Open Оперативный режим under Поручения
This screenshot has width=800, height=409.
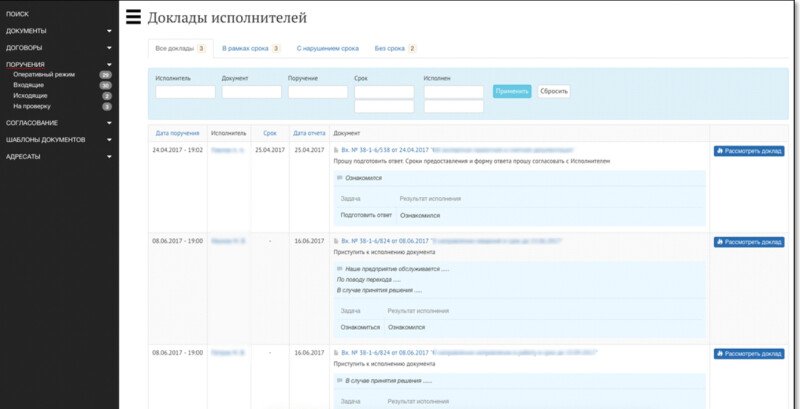[x=44, y=74]
